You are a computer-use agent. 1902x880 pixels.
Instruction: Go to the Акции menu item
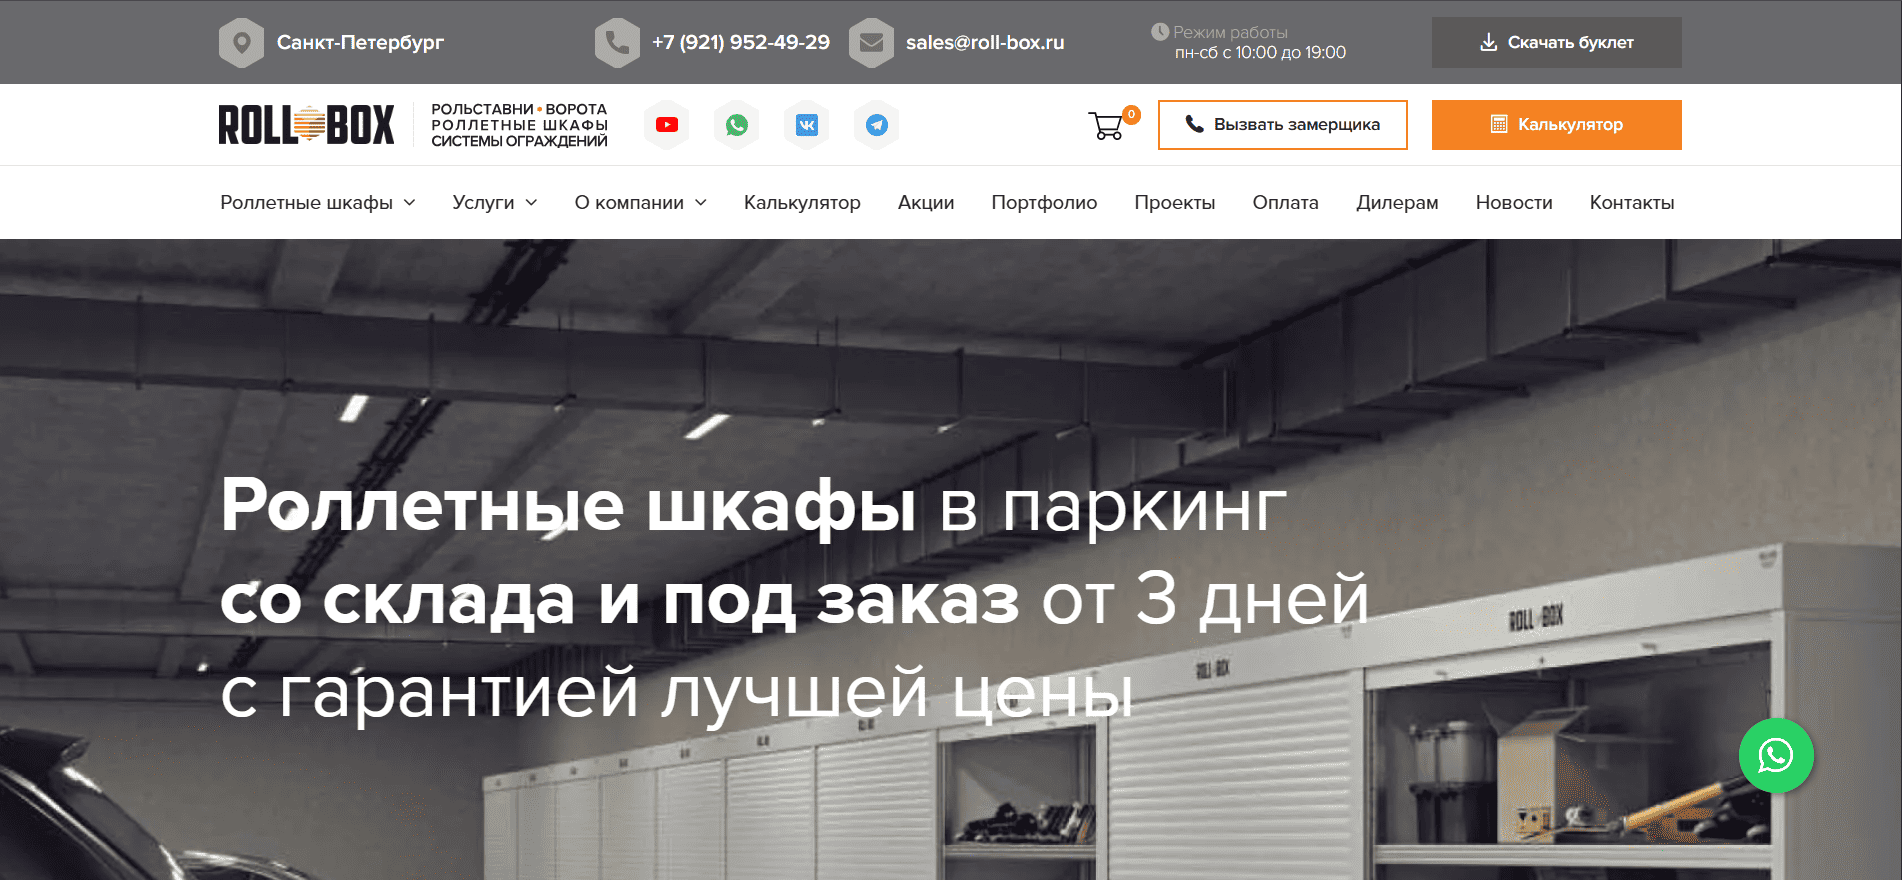pos(926,203)
